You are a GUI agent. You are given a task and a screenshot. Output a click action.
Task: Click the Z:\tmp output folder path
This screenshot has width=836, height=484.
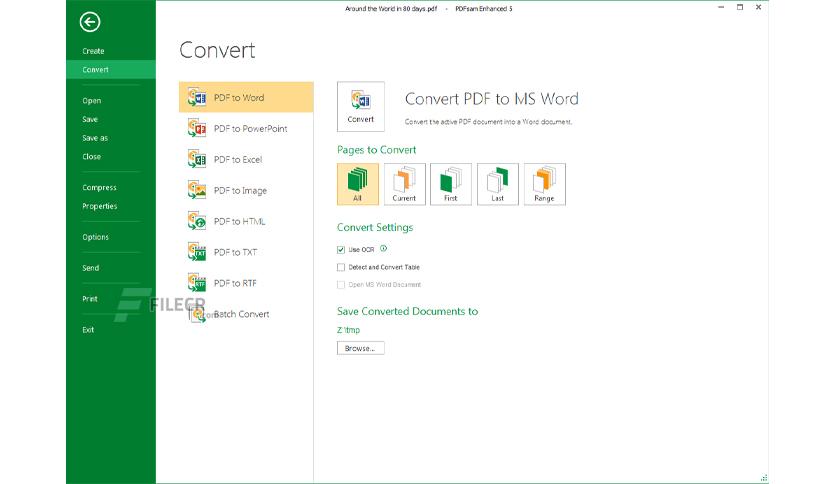click(349, 330)
